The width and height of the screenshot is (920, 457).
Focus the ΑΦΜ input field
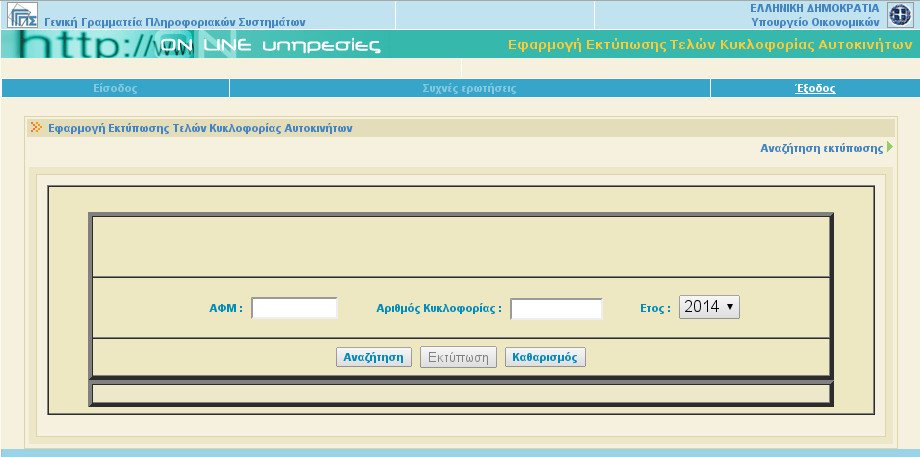point(294,308)
